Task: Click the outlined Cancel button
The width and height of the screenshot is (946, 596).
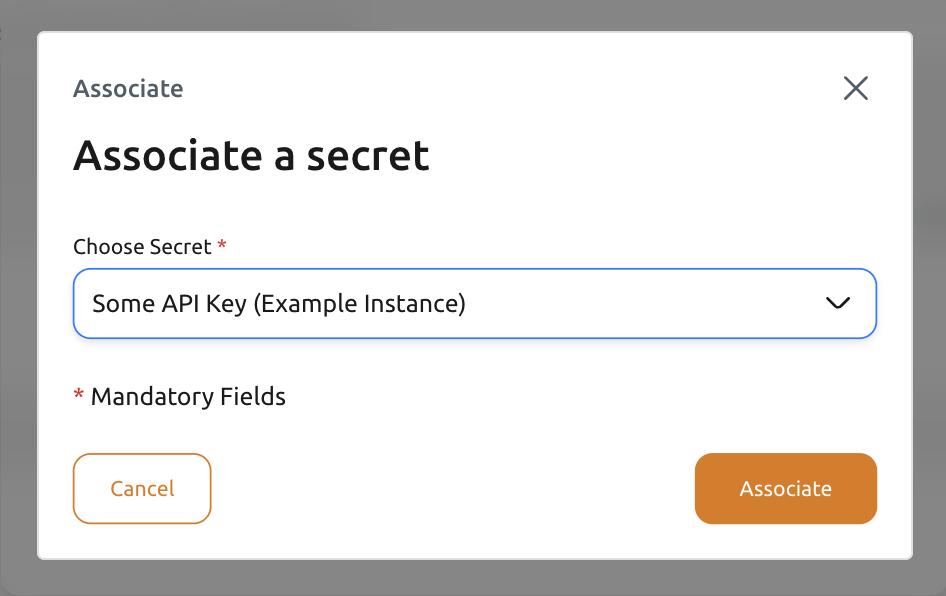Action: click(141, 488)
